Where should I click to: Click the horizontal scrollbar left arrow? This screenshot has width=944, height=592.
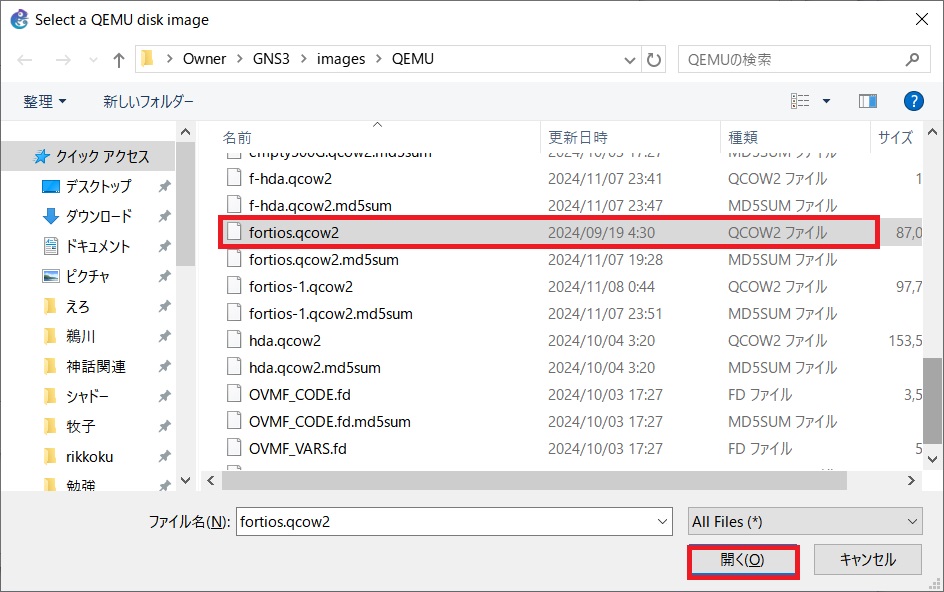click(x=211, y=481)
